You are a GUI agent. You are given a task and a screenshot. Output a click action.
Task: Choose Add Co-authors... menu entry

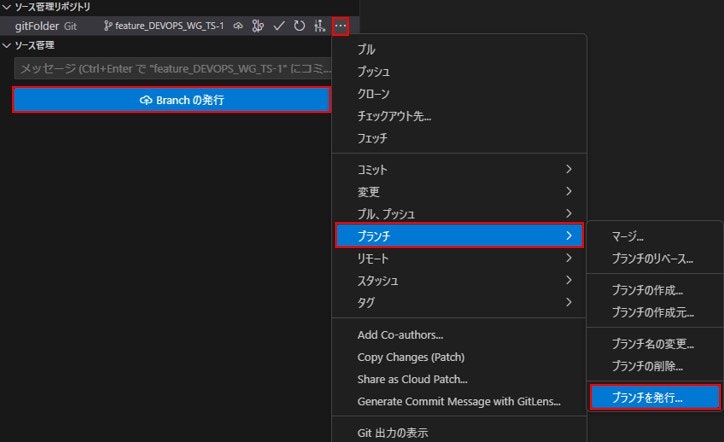click(459, 335)
